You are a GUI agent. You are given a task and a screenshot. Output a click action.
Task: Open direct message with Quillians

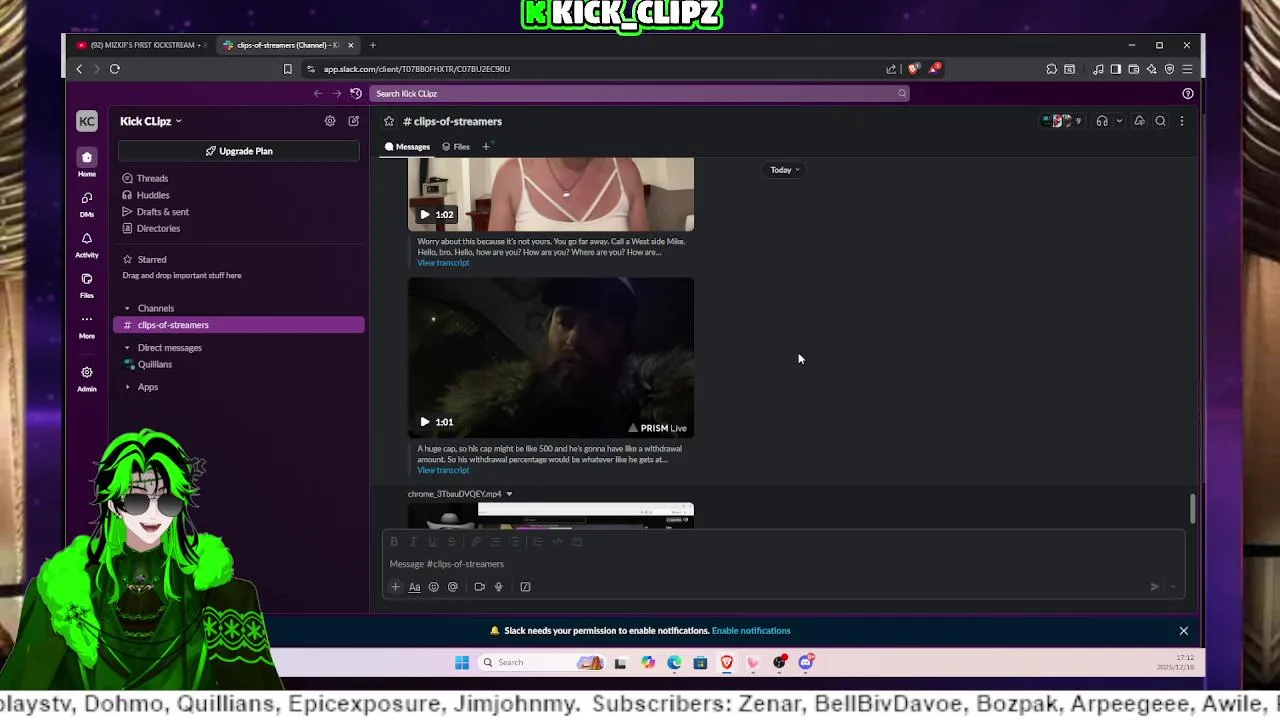[x=155, y=364]
